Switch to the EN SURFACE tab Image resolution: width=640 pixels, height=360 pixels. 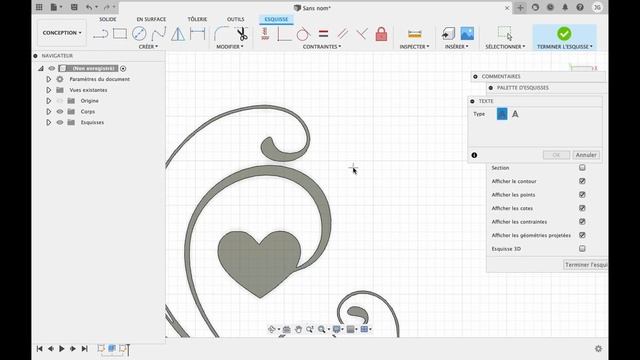pyautogui.click(x=151, y=19)
